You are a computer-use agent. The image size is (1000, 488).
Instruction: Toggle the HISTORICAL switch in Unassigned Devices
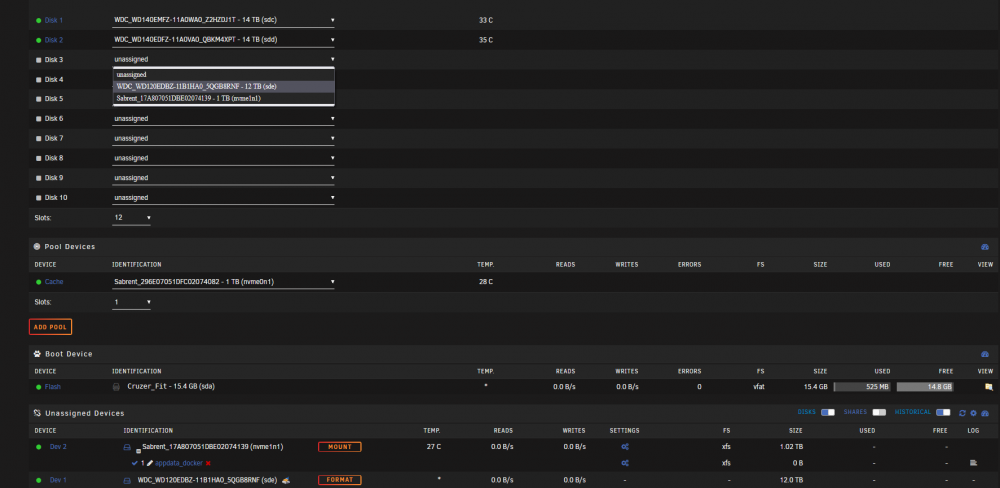tap(943, 413)
